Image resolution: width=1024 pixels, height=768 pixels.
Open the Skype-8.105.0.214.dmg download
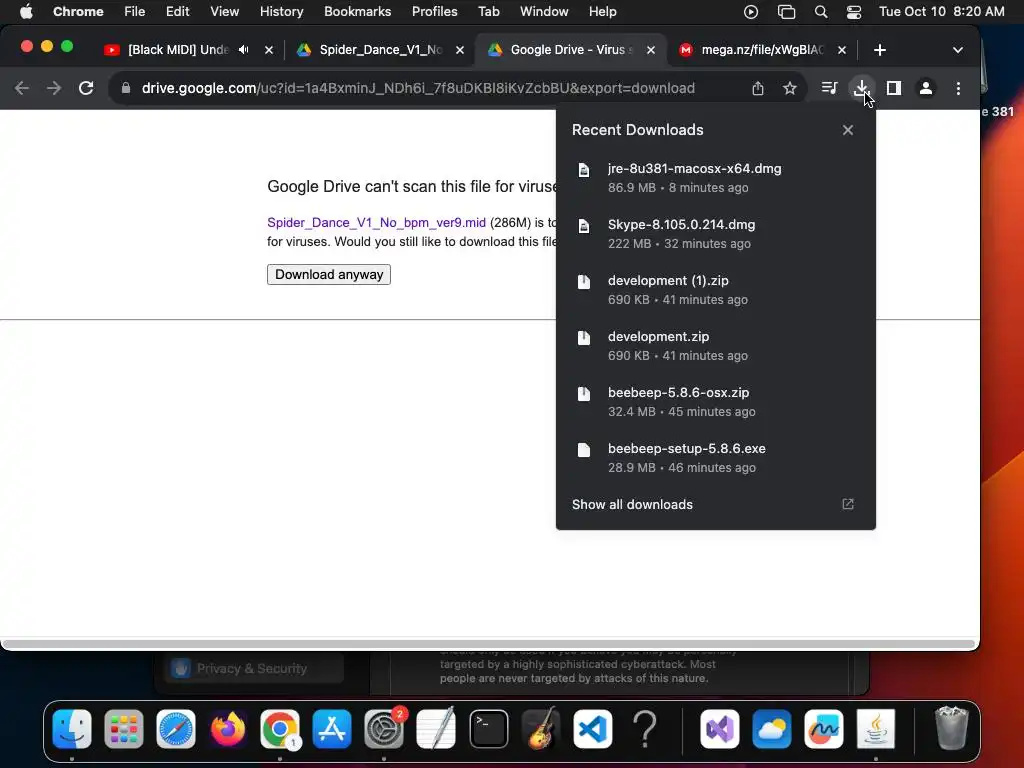pyautogui.click(x=716, y=234)
